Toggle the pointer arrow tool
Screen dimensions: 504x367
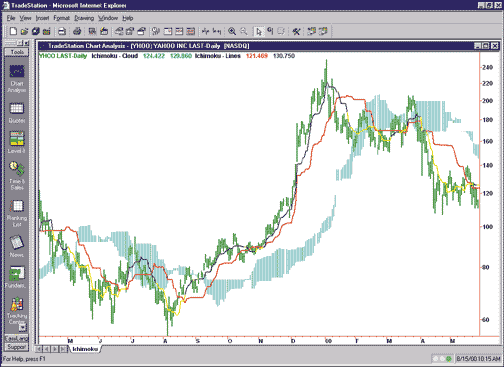click(x=259, y=31)
